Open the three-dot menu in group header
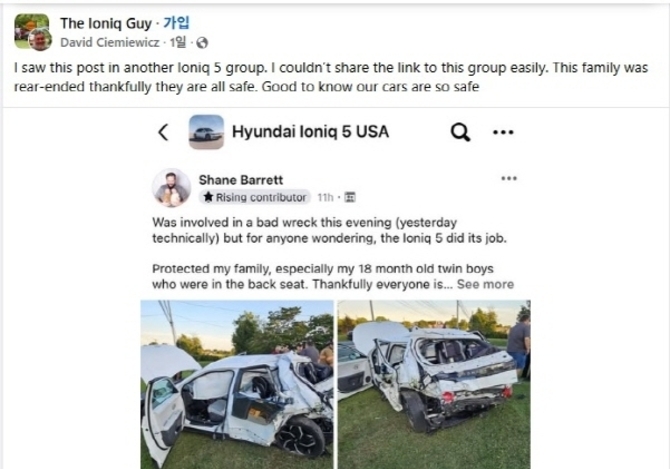Screen dimensions: 670x469 (x=503, y=132)
